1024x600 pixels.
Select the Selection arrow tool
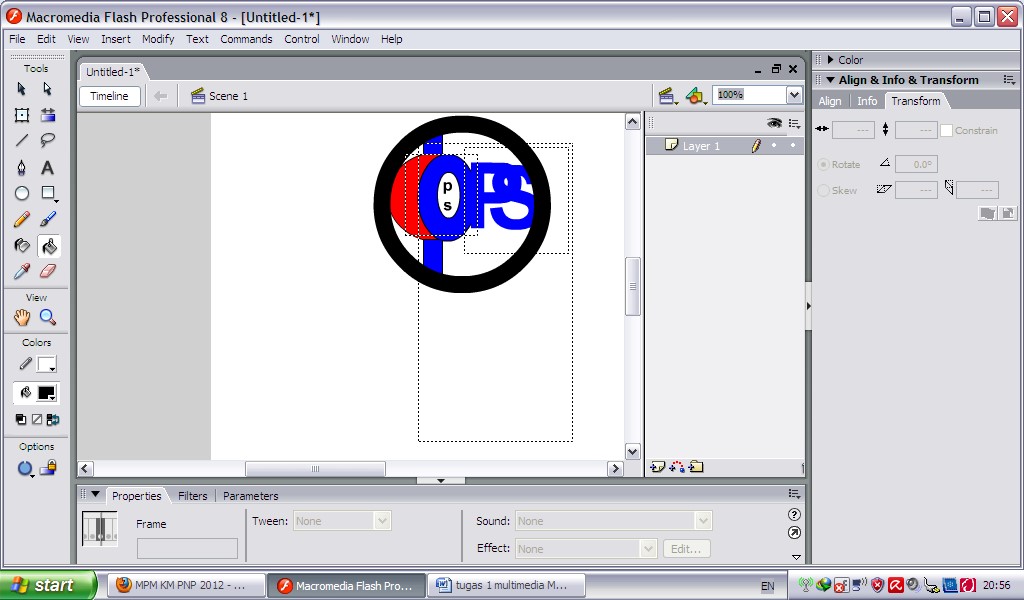(x=22, y=89)
